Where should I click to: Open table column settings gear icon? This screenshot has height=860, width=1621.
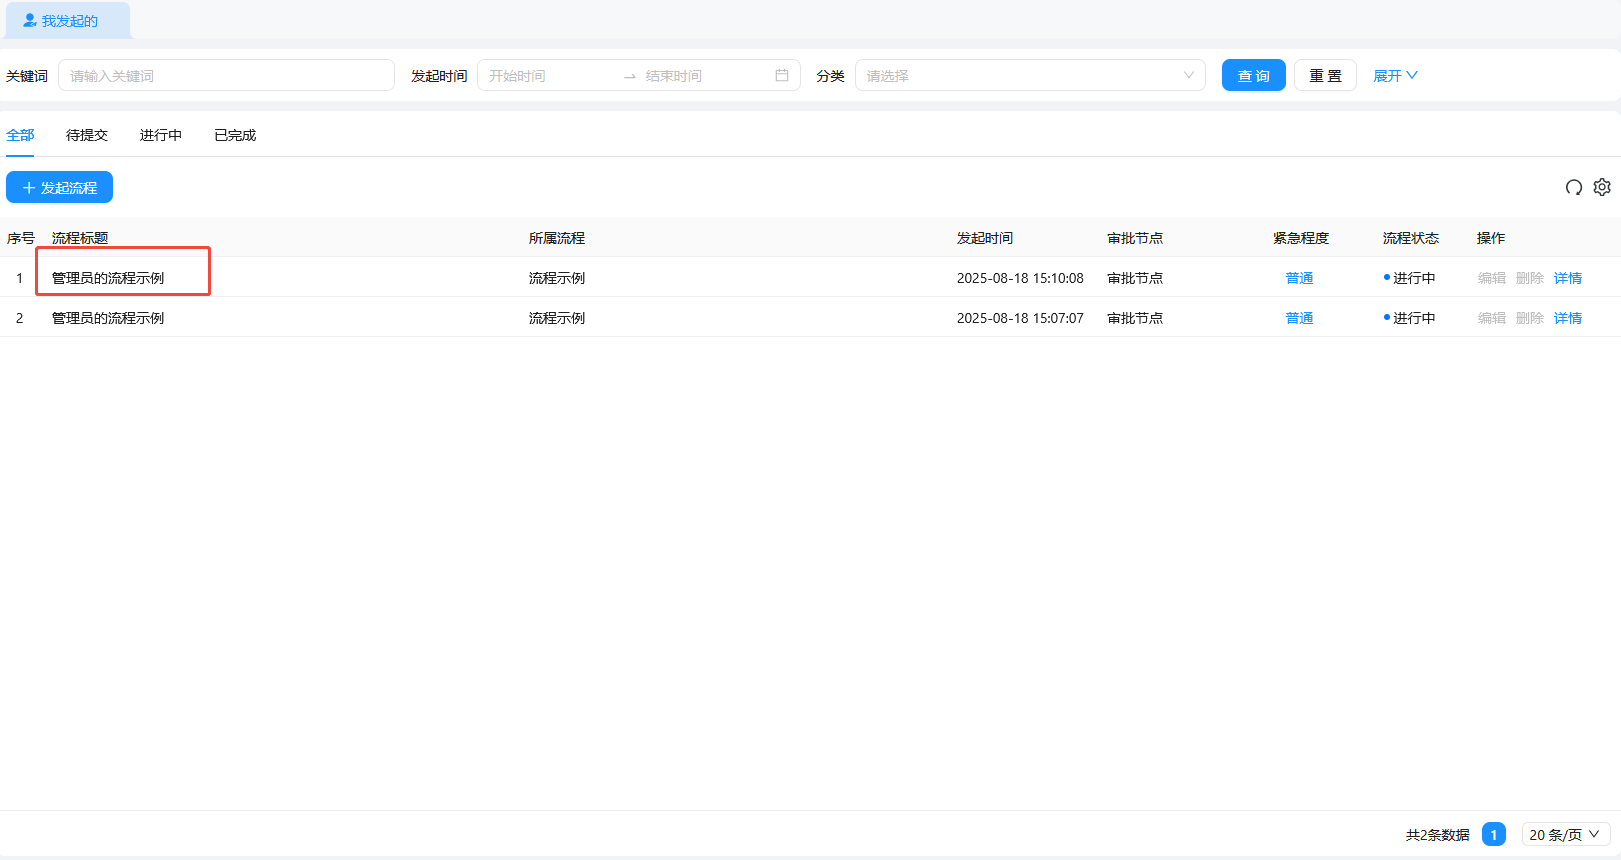coord(1602,188)
